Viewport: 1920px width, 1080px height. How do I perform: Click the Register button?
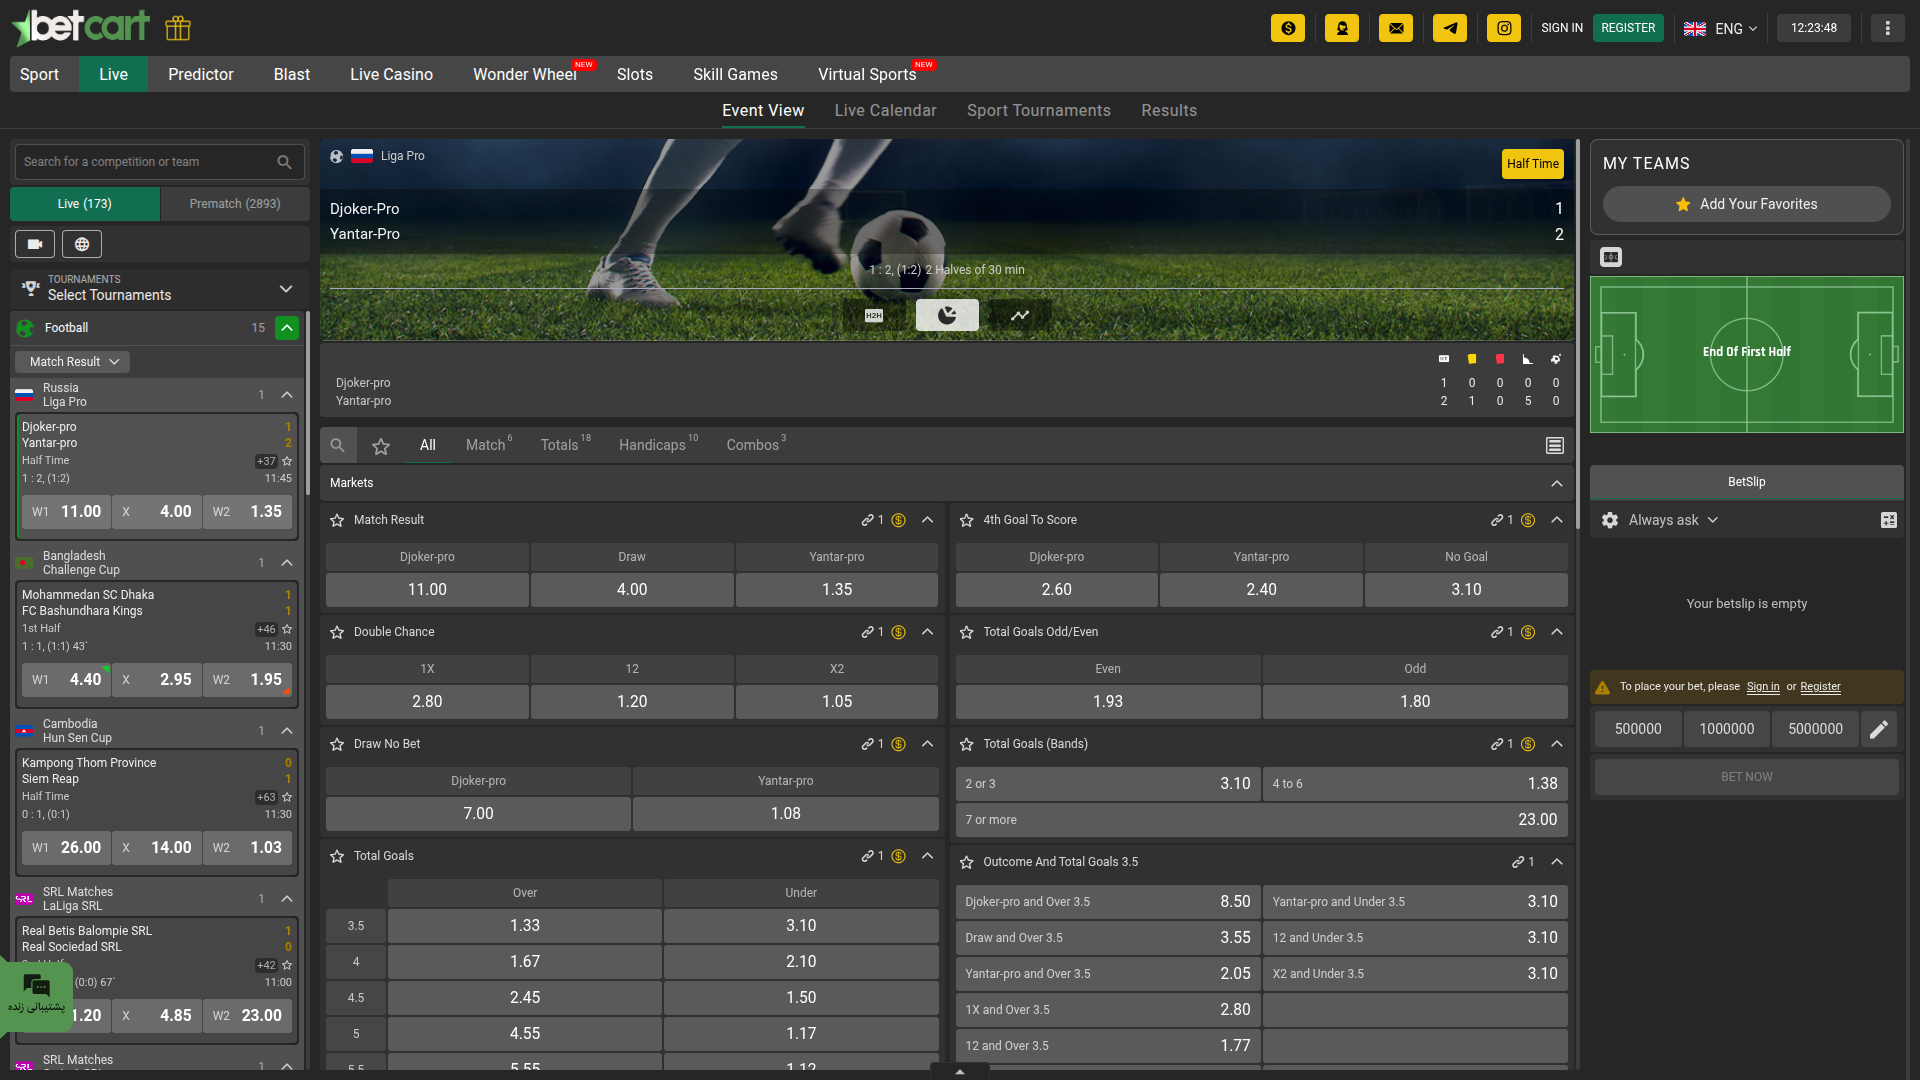point(1628,28)
